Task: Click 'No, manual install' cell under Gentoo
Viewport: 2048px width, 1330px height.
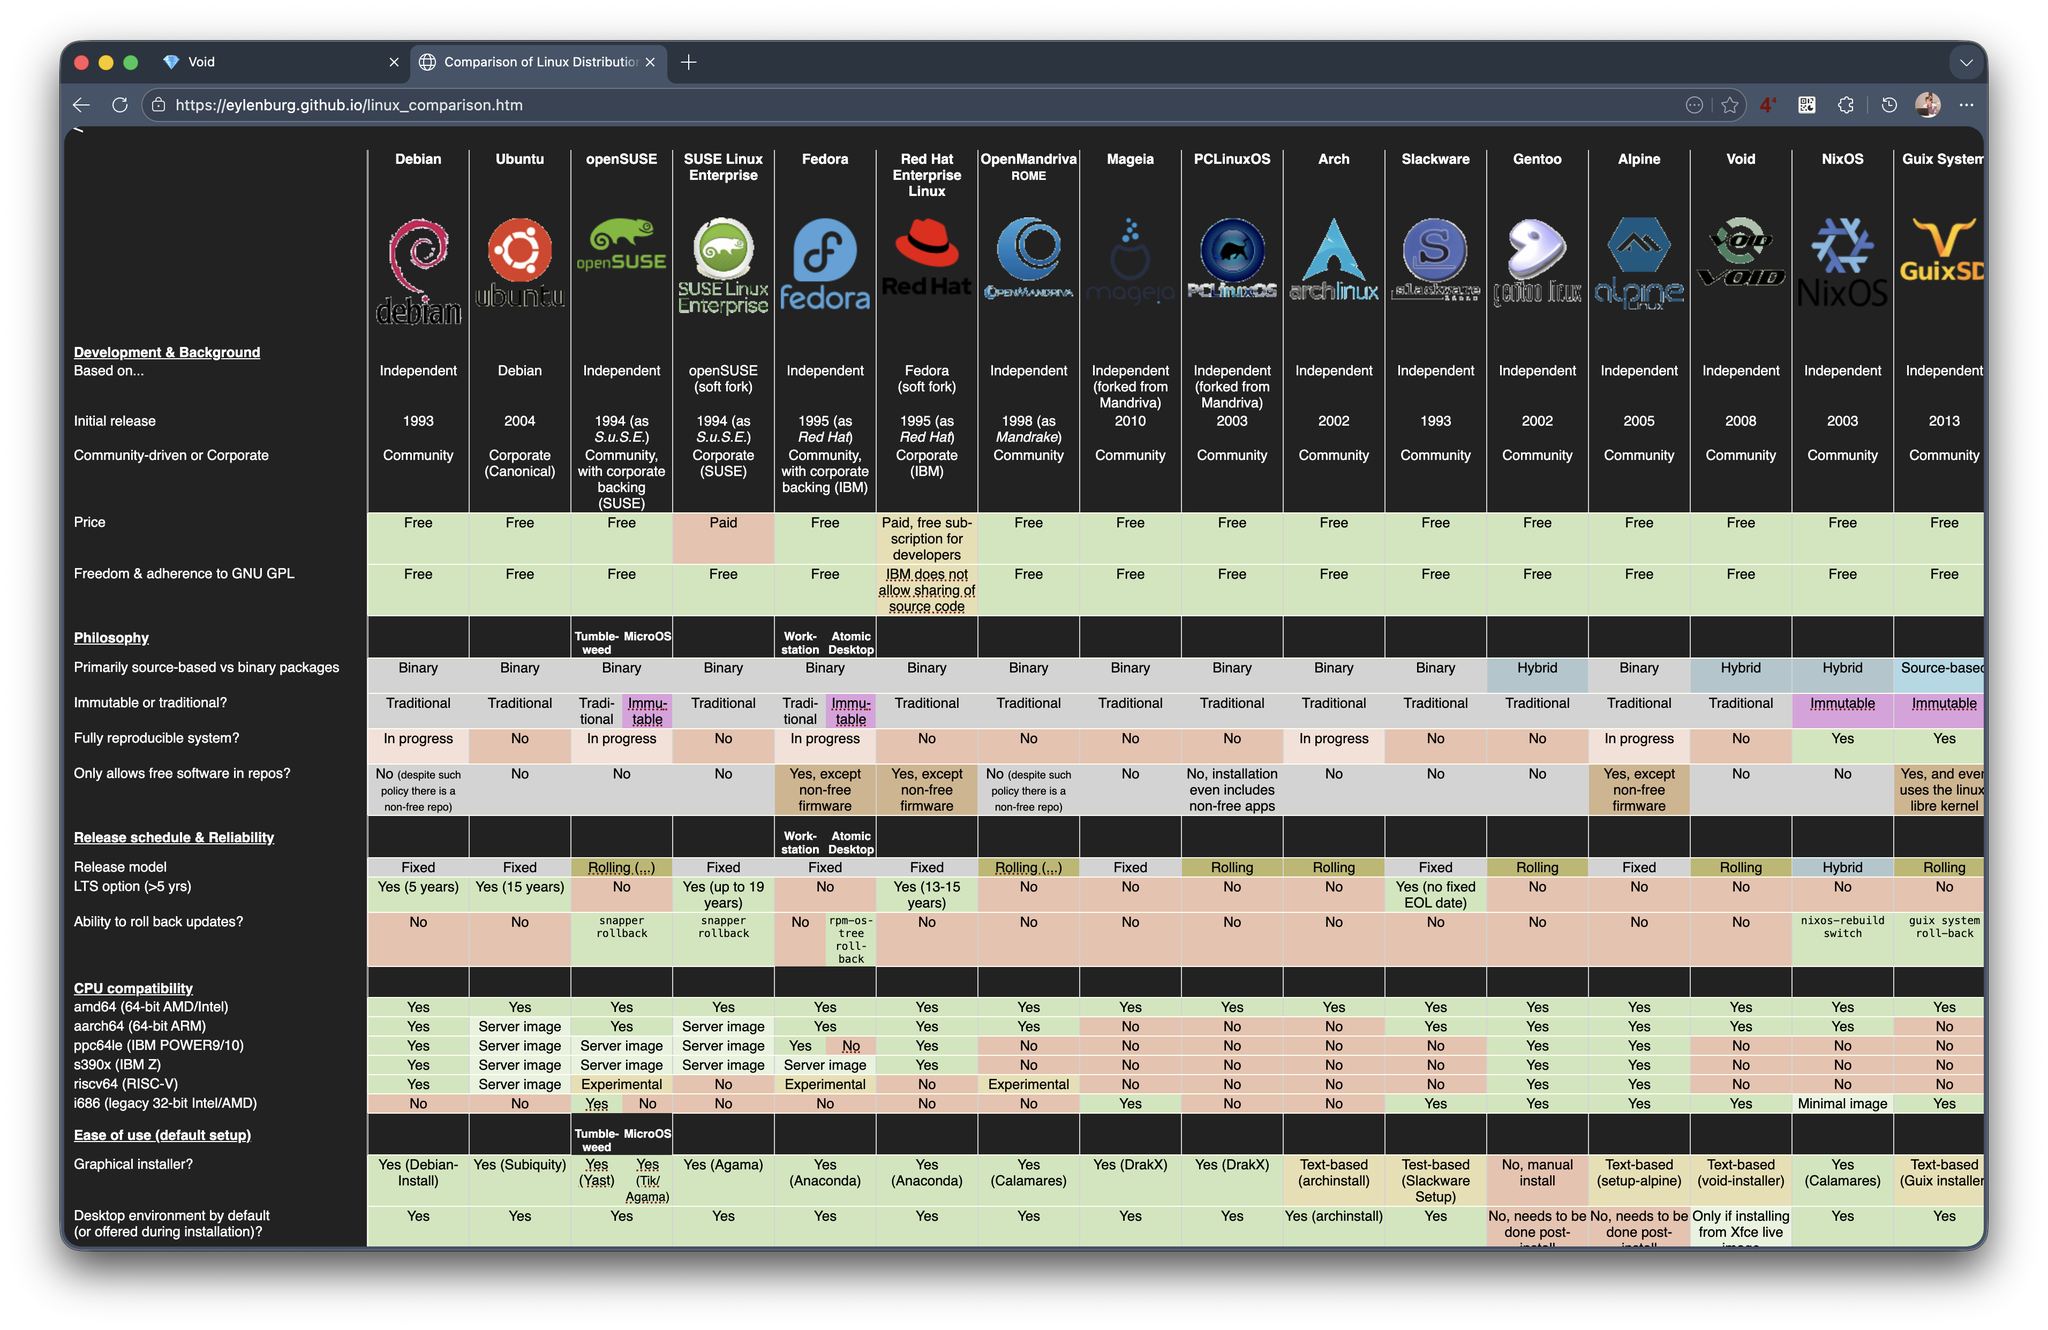Action: click(1537, 1180)
